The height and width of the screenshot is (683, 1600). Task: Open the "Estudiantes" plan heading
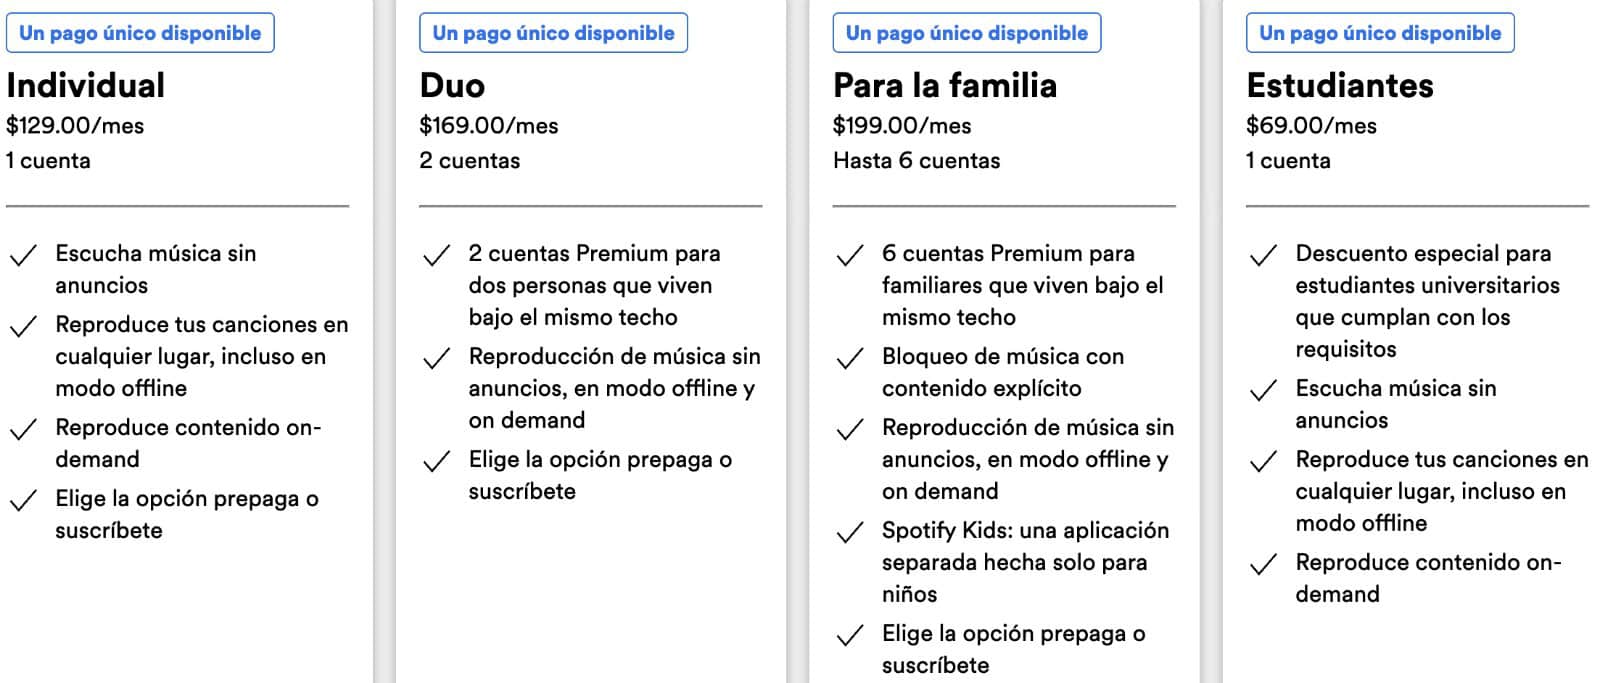[x=1339, y=86]
